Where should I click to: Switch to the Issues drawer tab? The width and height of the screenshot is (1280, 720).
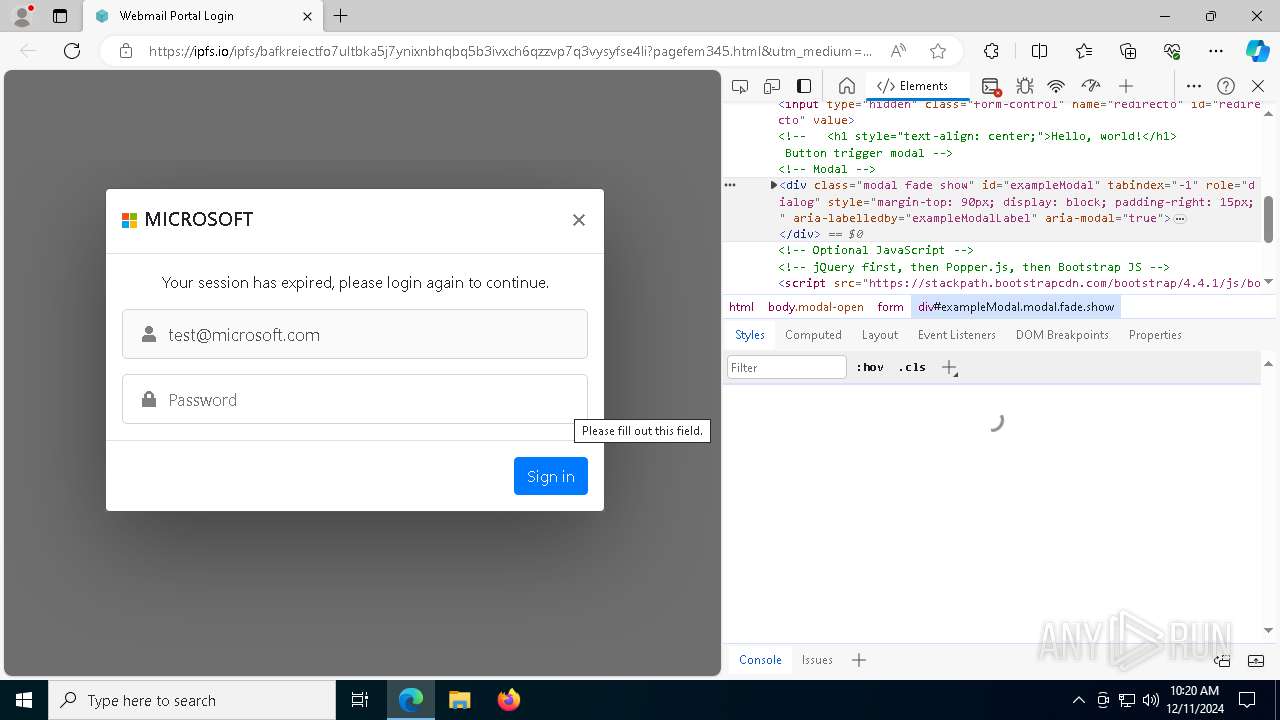coord(817,660)
